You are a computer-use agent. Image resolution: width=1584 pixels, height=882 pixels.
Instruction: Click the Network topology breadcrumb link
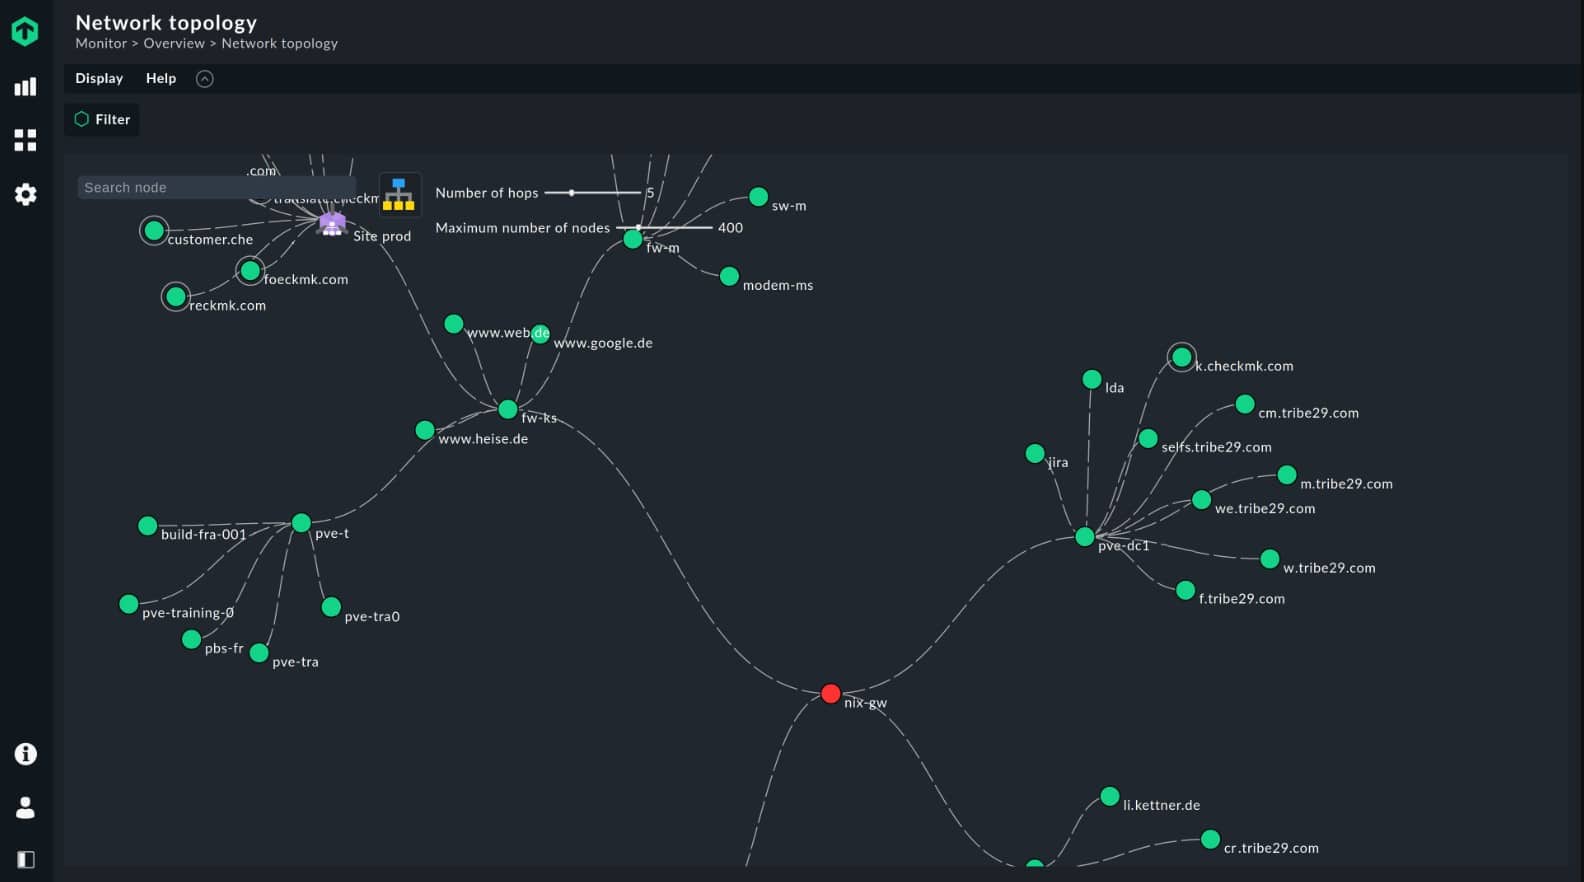coord(280,43)
